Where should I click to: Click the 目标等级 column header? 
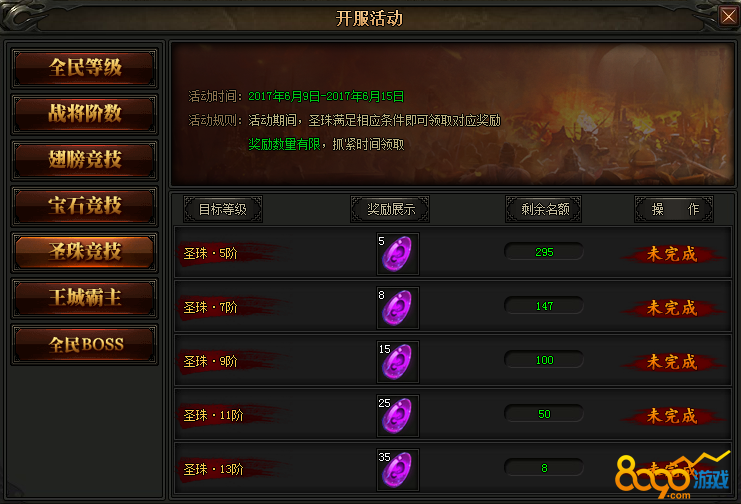coord(223,209)
